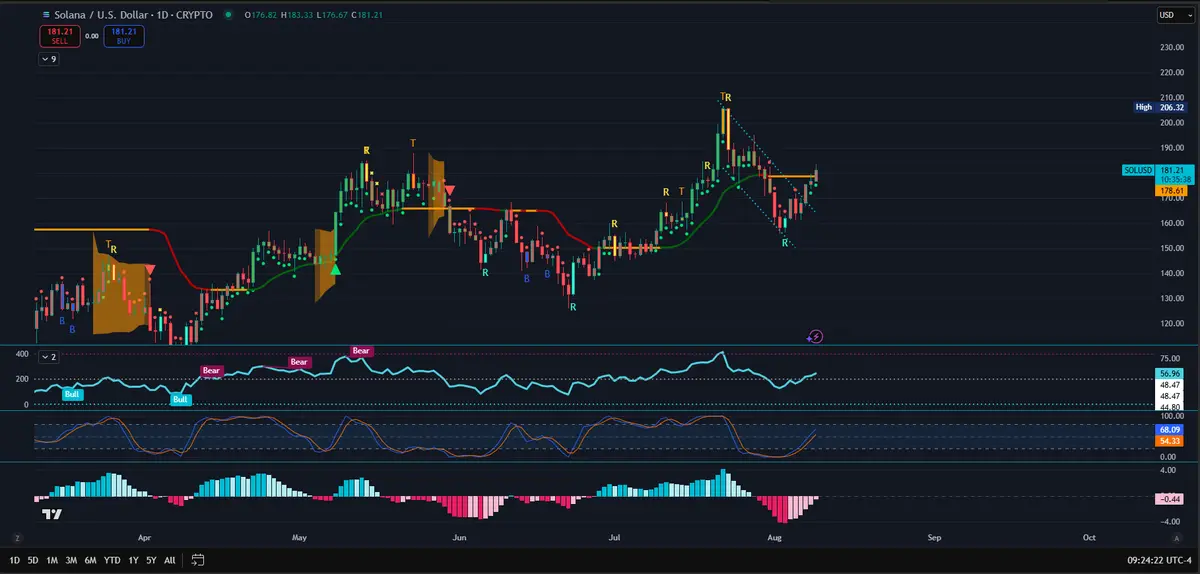Click the TradingView logo on the chart
The height and width of the screenshot is (574, 1200).
click(54, 514)
